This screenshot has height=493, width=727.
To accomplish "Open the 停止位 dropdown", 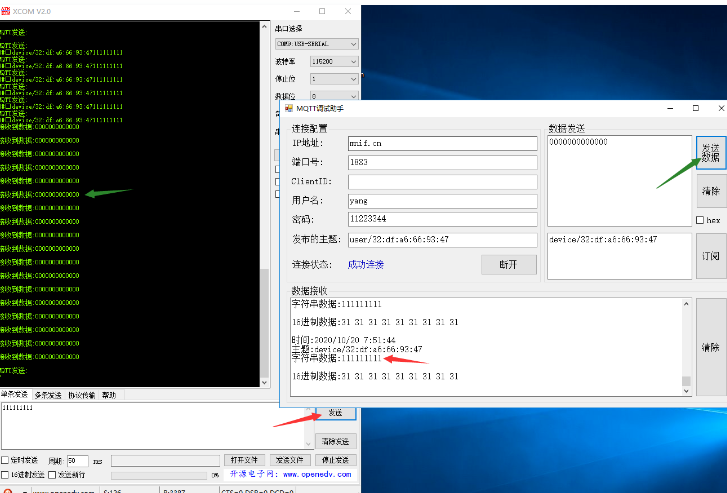I will 334,79.
